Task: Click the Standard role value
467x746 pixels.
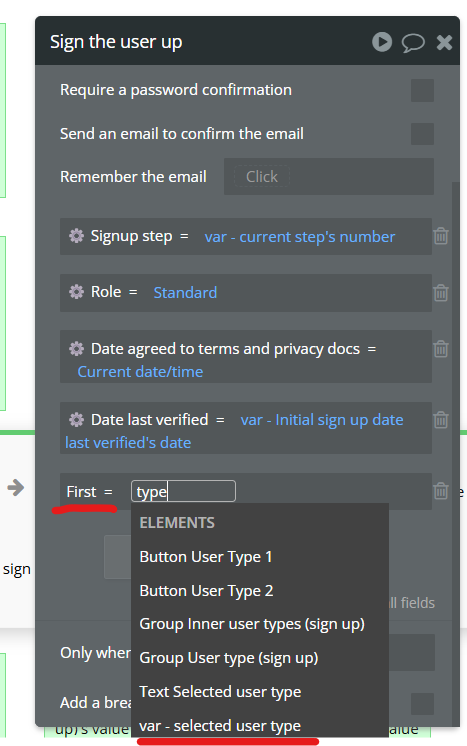Action: tap(185, 293)
